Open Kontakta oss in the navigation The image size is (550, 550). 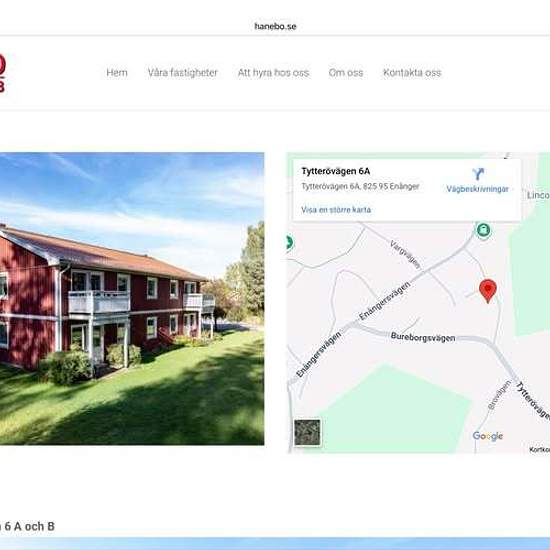412,73
